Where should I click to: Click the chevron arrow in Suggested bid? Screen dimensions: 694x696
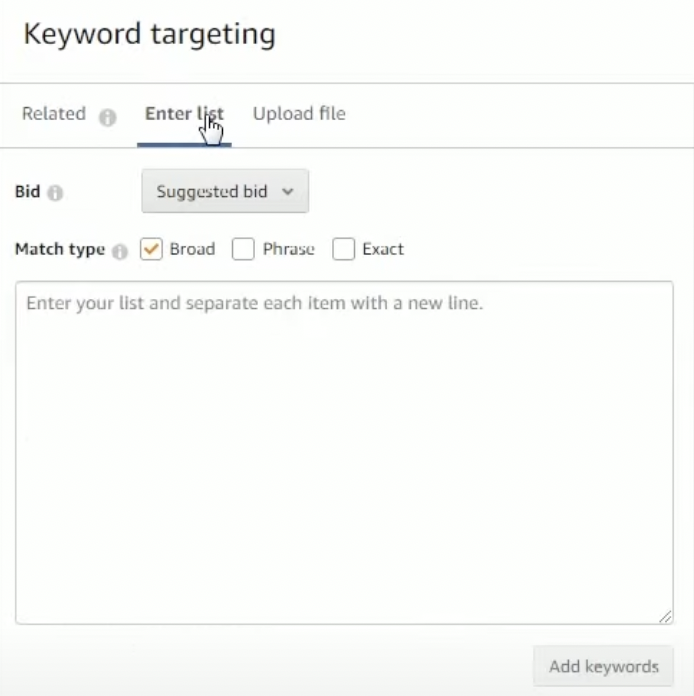288,191
